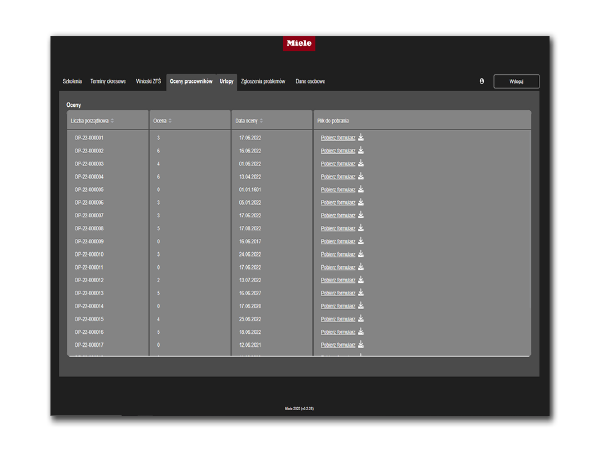600x450 pixels.
Task: Open the Dane osobowe tab
Action: pos(310,81)
